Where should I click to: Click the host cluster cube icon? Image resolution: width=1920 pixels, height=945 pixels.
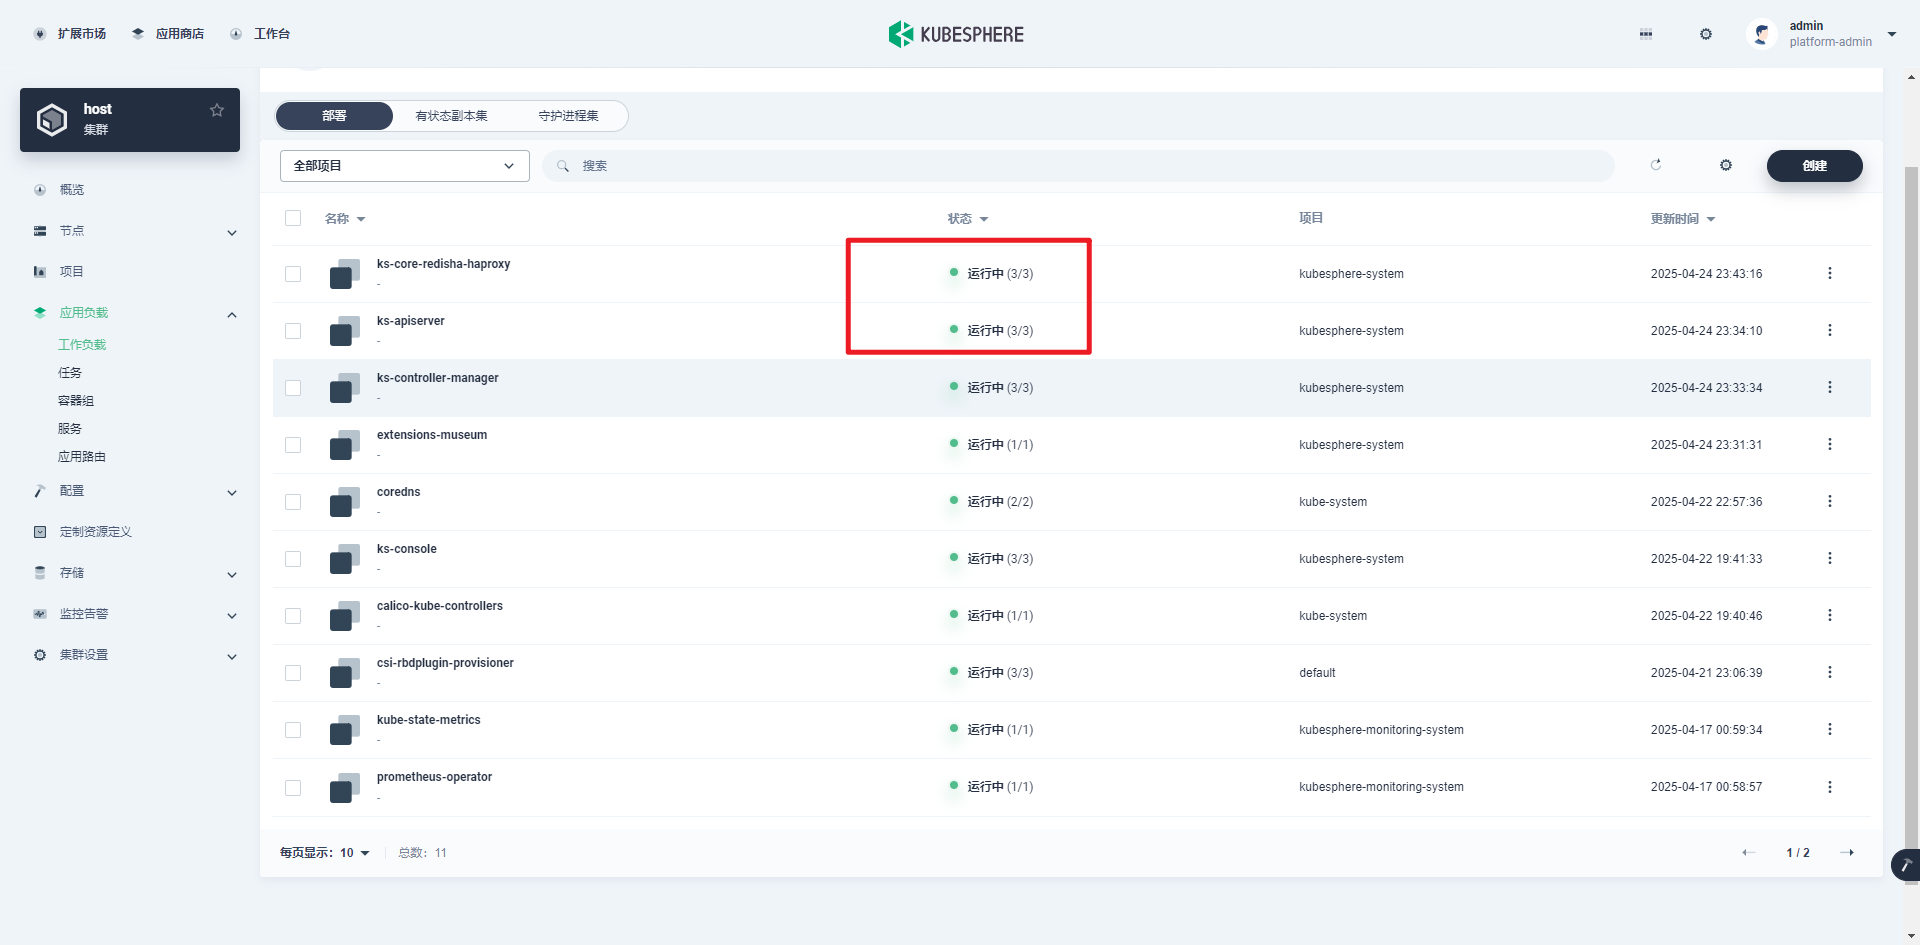coord(52,120)
